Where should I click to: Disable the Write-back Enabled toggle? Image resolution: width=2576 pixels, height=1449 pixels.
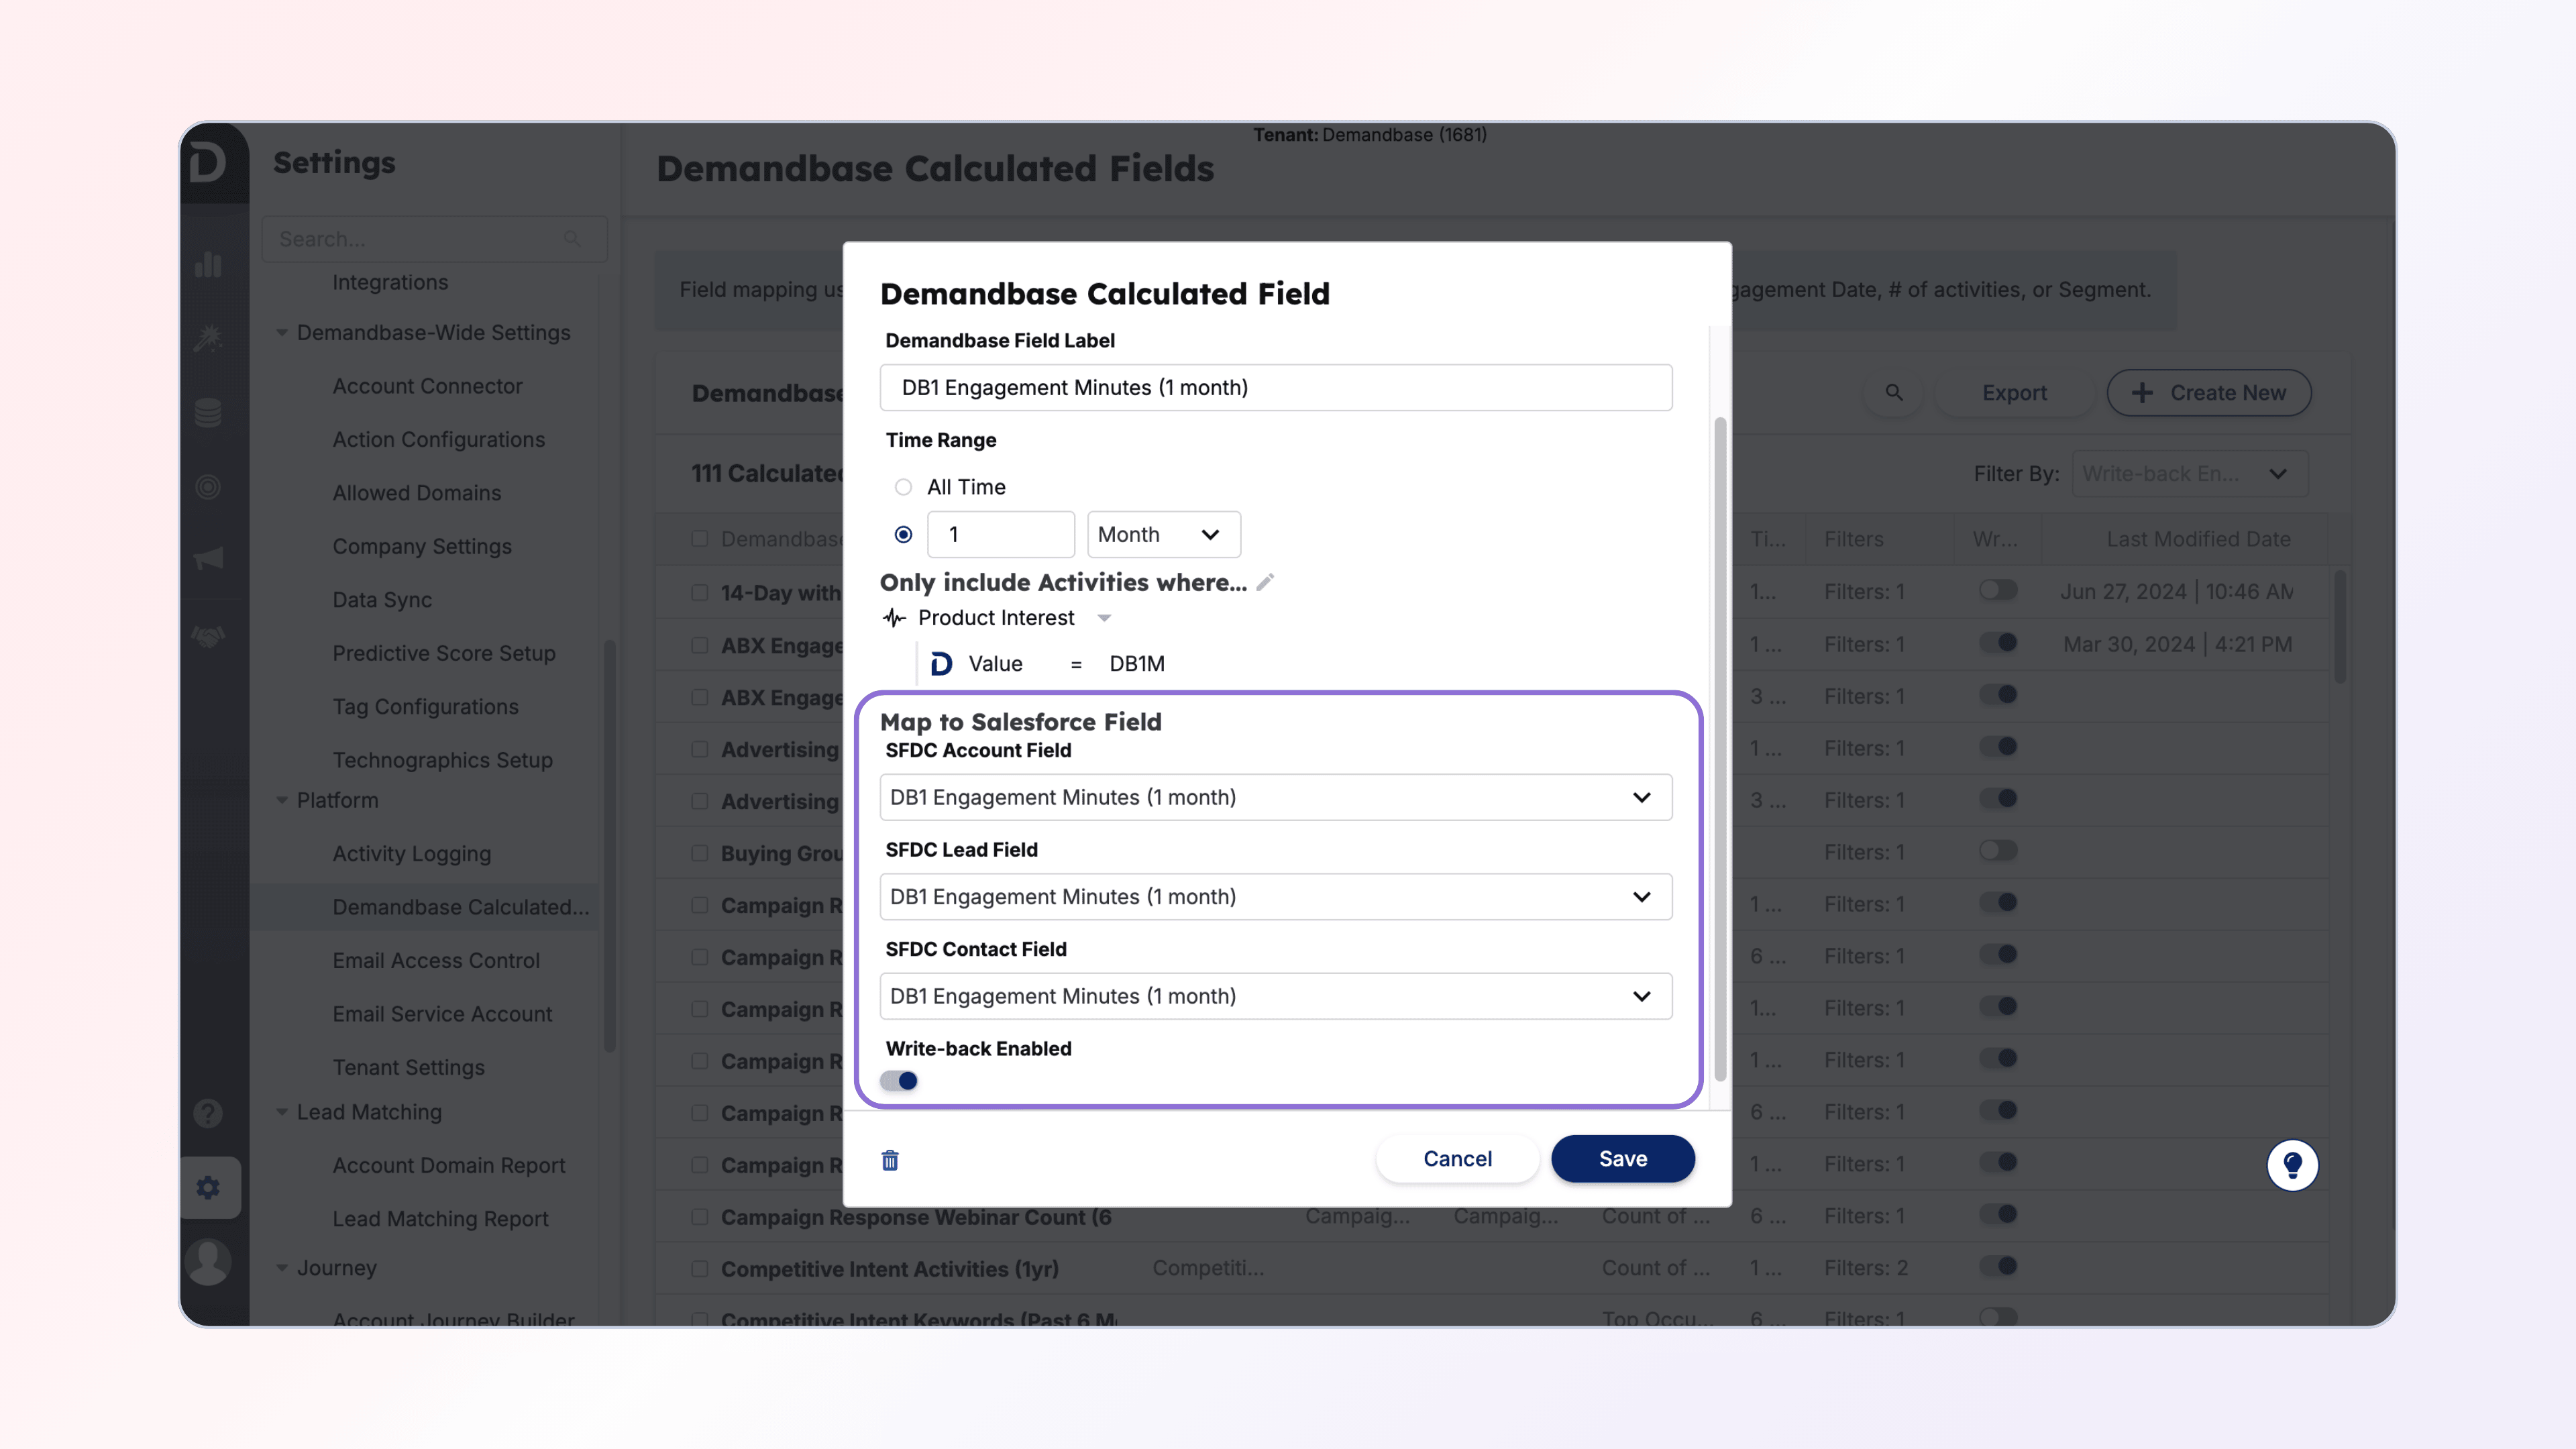[x=899, y=1081]
